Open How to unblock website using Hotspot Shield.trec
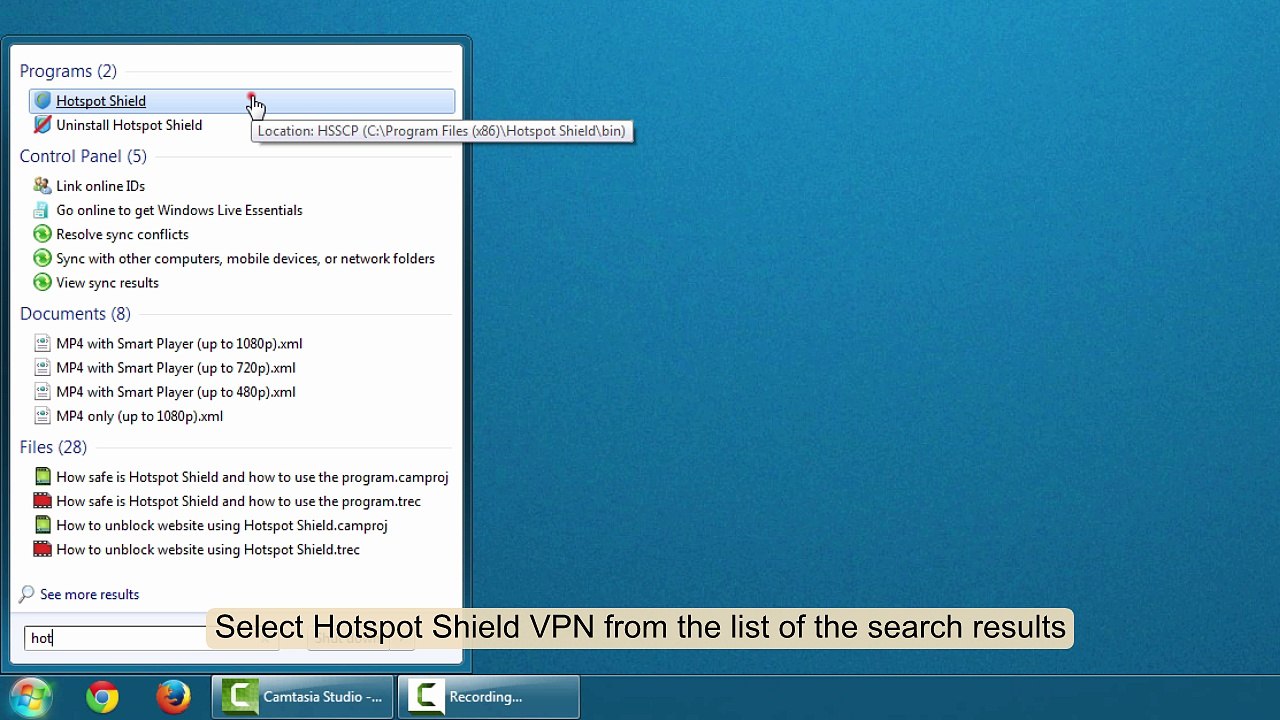 click(208, 549)
